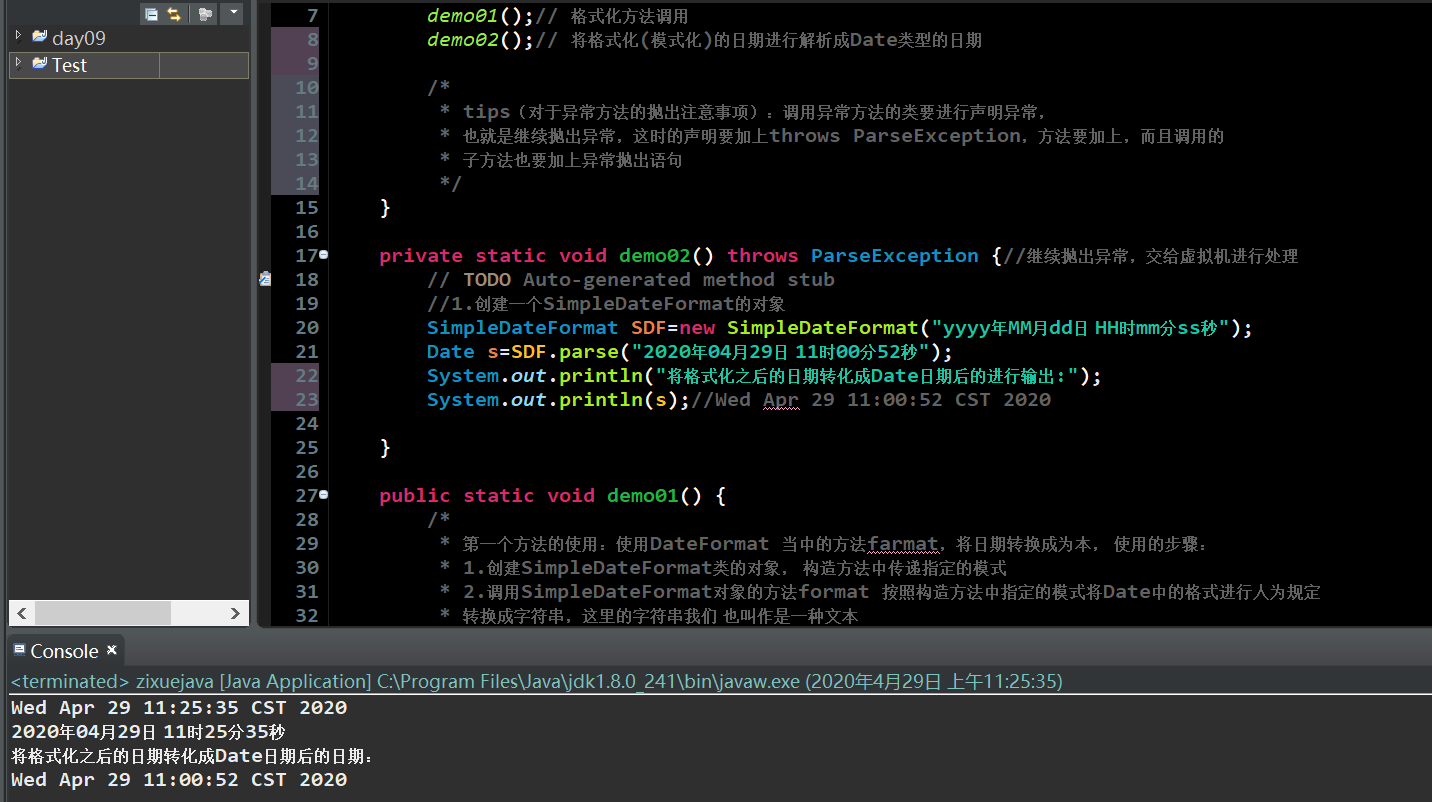Click console output '2020年04月29日 11时25分35秒'
Viewport: 1432px width, 802px height.
[x=148, y=732]
